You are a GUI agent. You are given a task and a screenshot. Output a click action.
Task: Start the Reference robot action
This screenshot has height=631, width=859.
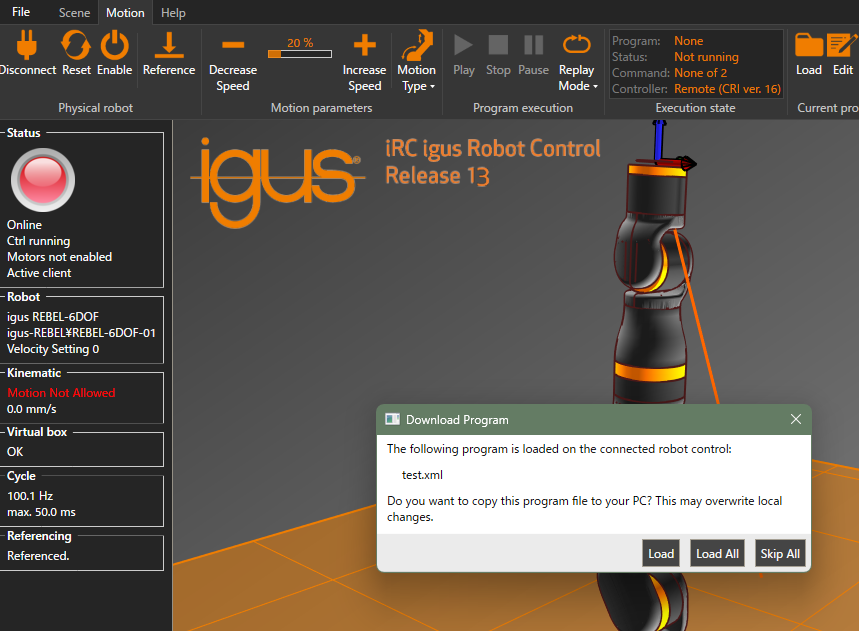point(169,46)
